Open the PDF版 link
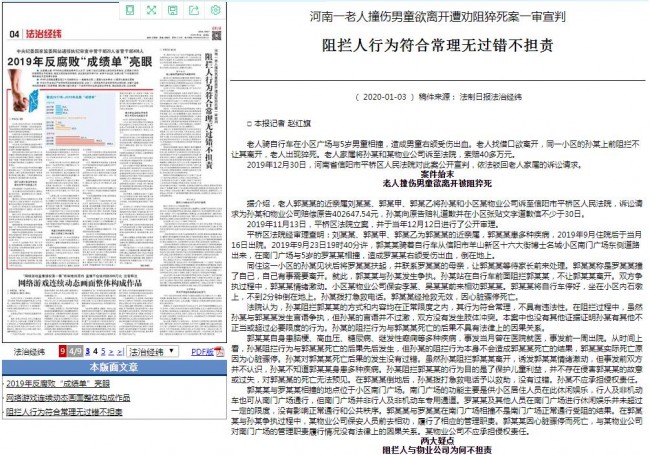The height and width of the screenshot is (455, 650). tap(202, 352)
